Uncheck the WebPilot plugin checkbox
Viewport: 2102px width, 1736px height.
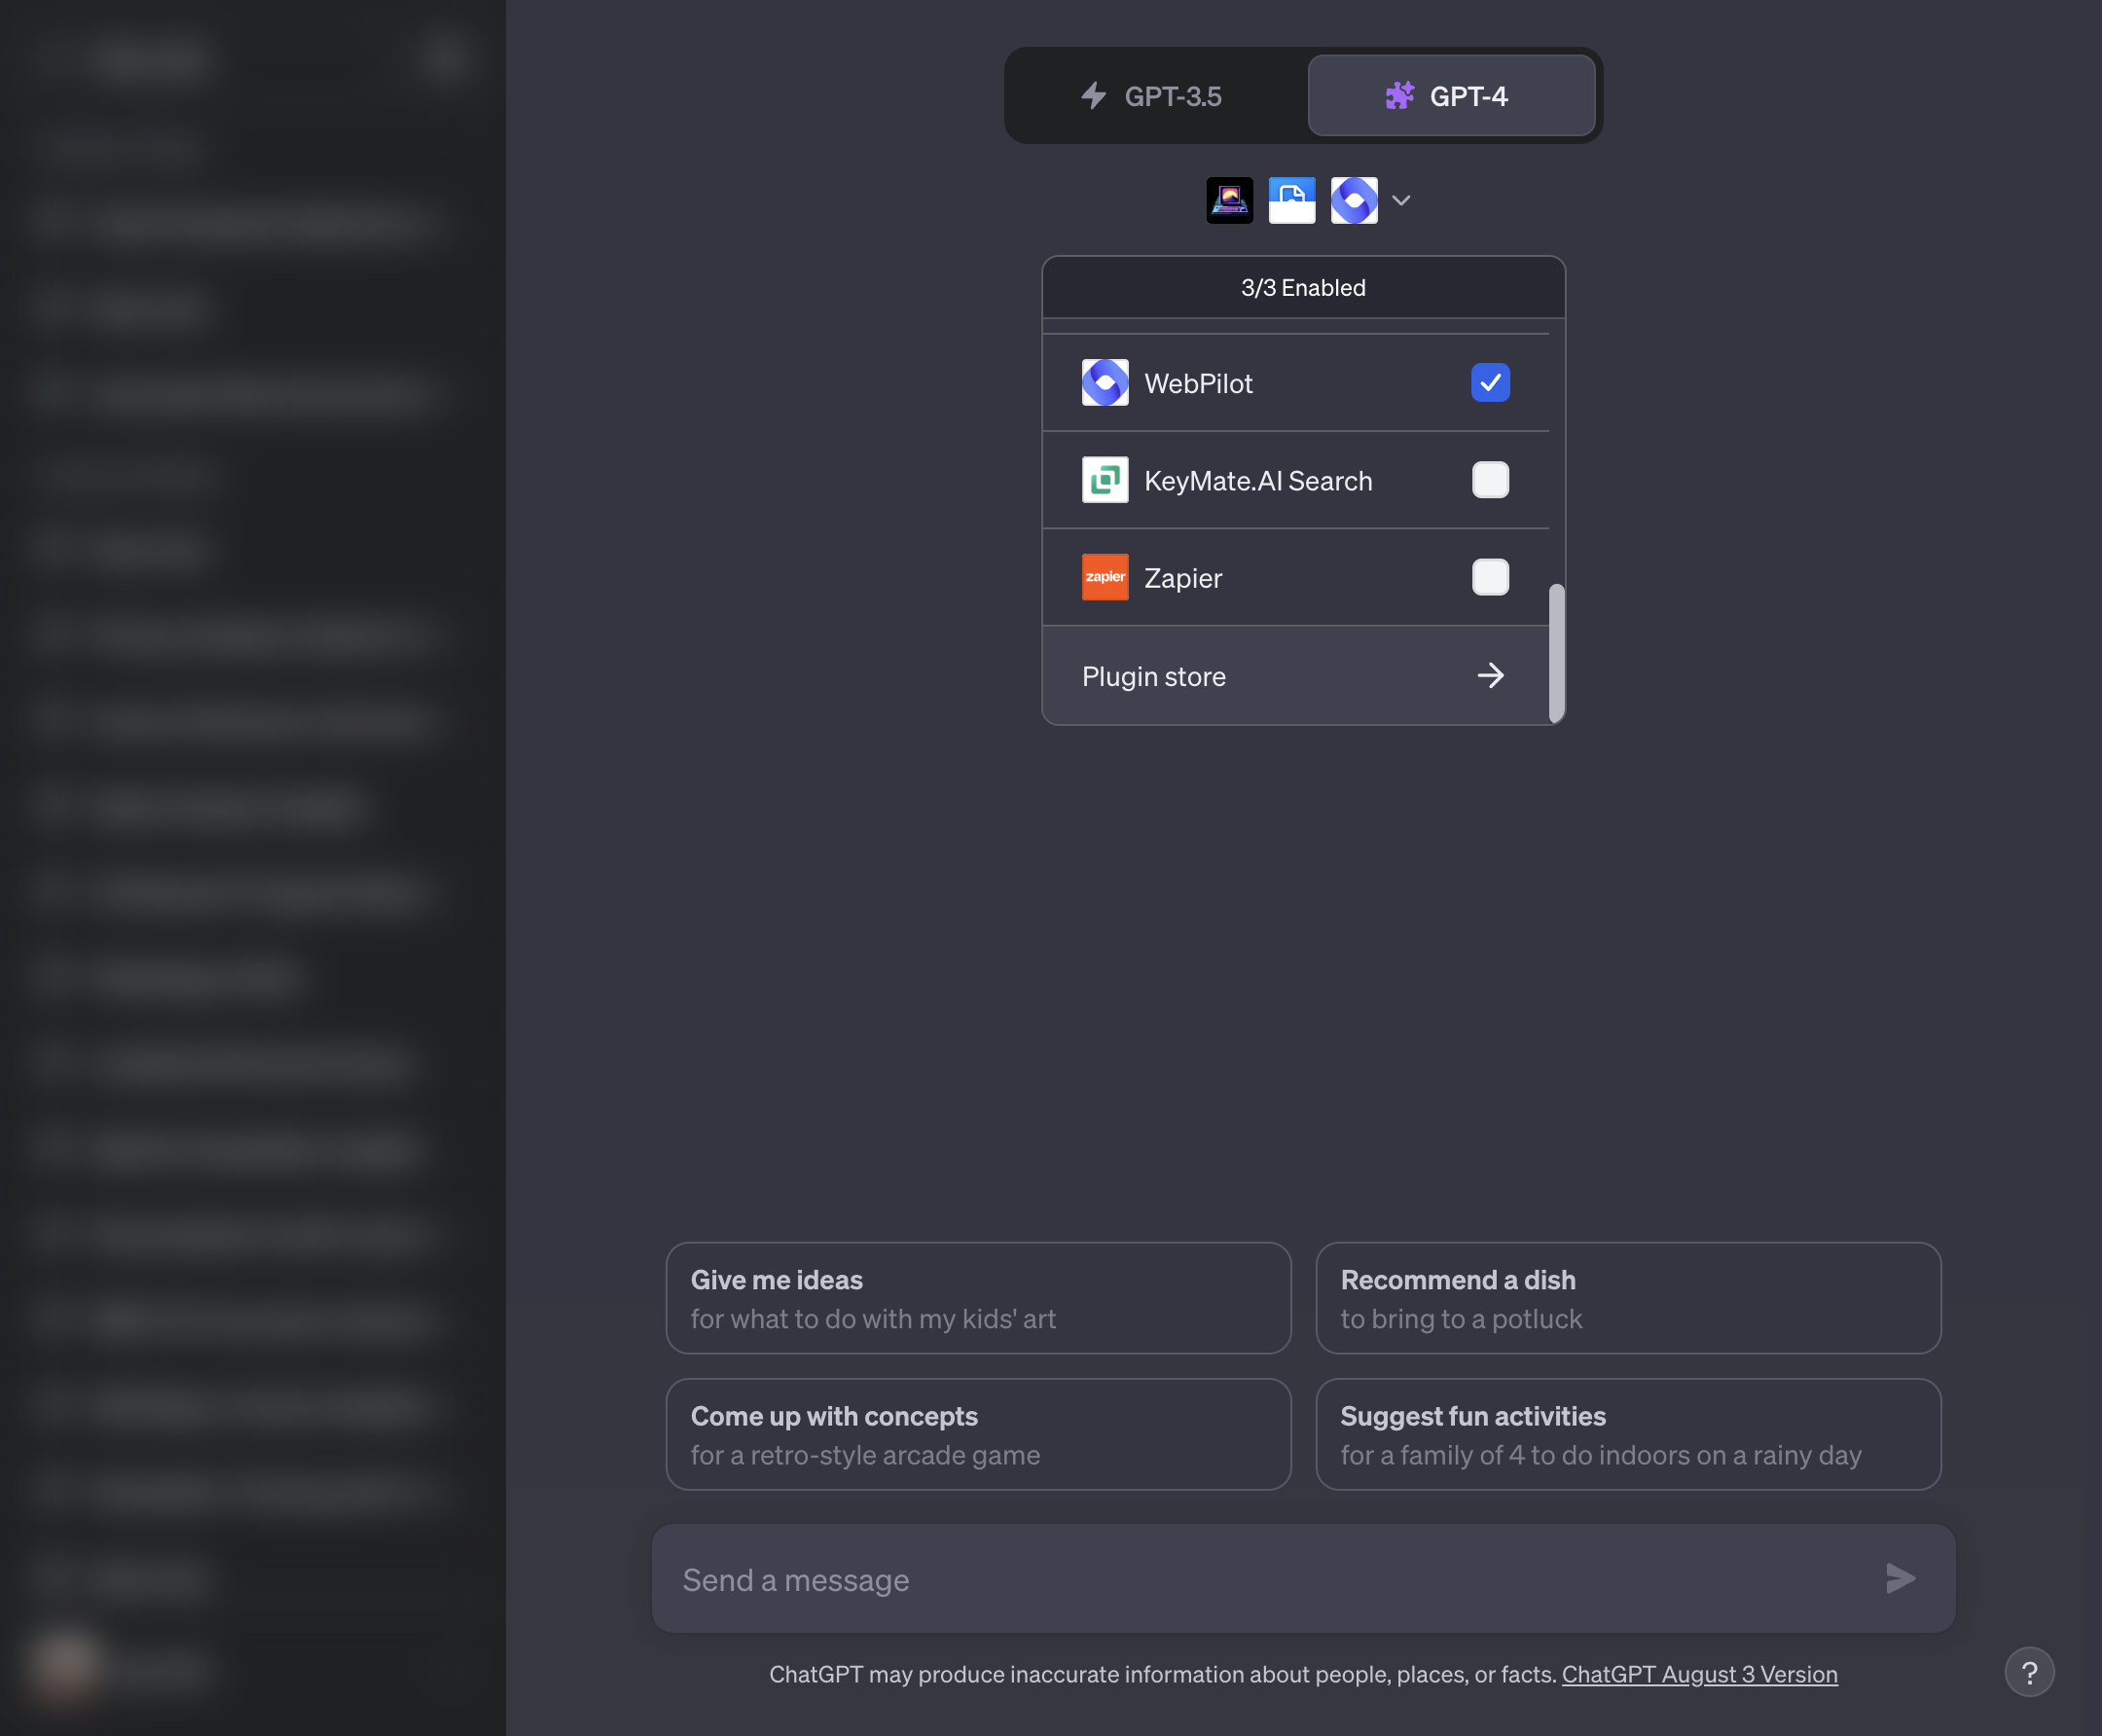(x=1490, y=383)
